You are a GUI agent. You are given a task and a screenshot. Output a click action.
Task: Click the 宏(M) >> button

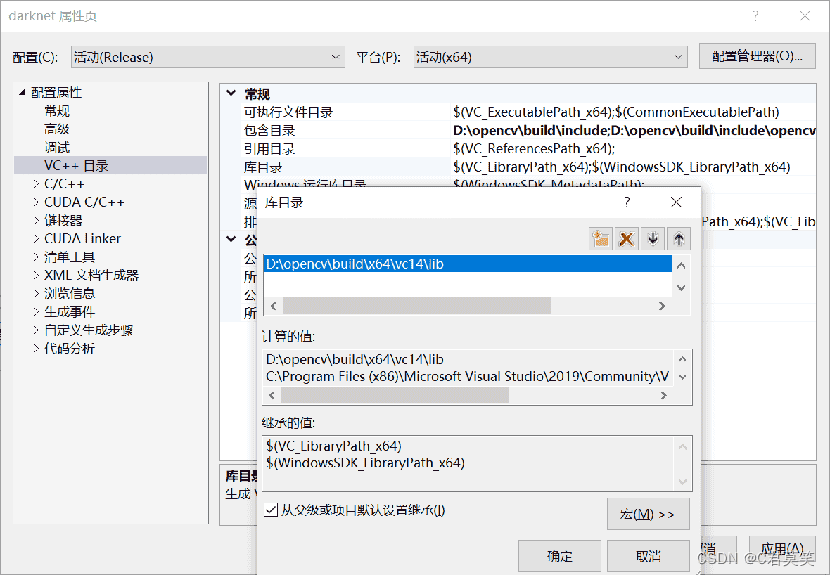[x=648, y=514]
